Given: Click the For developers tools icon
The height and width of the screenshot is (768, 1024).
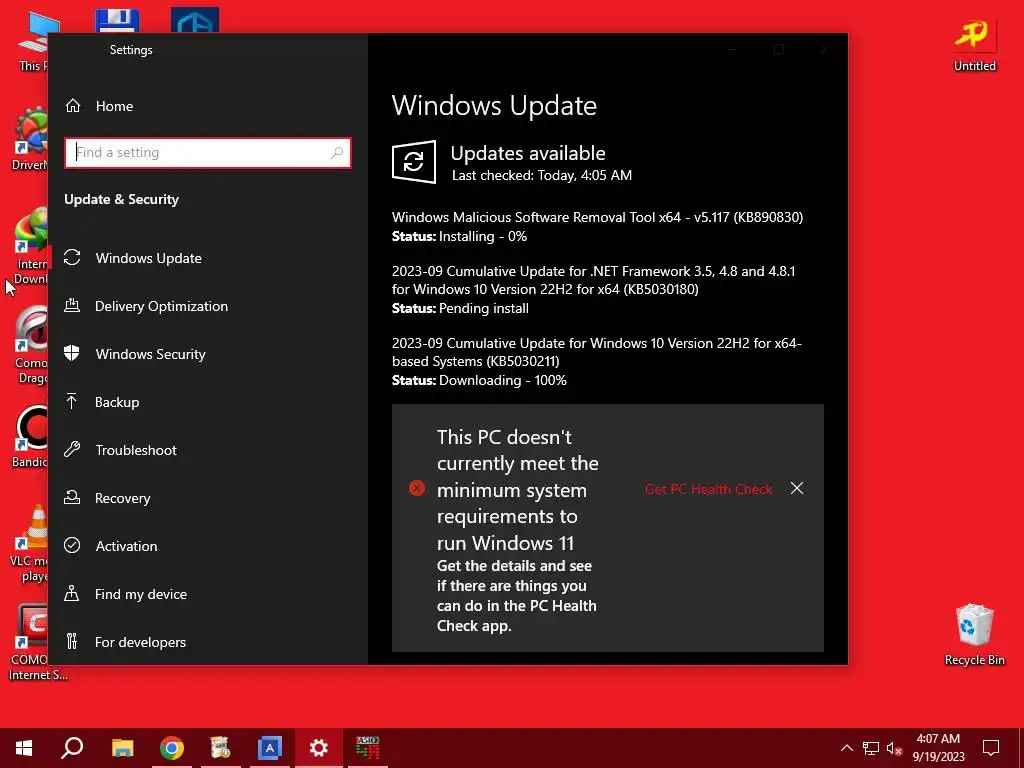Looking at the screenshot, I should pyautogui.click(x=72, y=641).
